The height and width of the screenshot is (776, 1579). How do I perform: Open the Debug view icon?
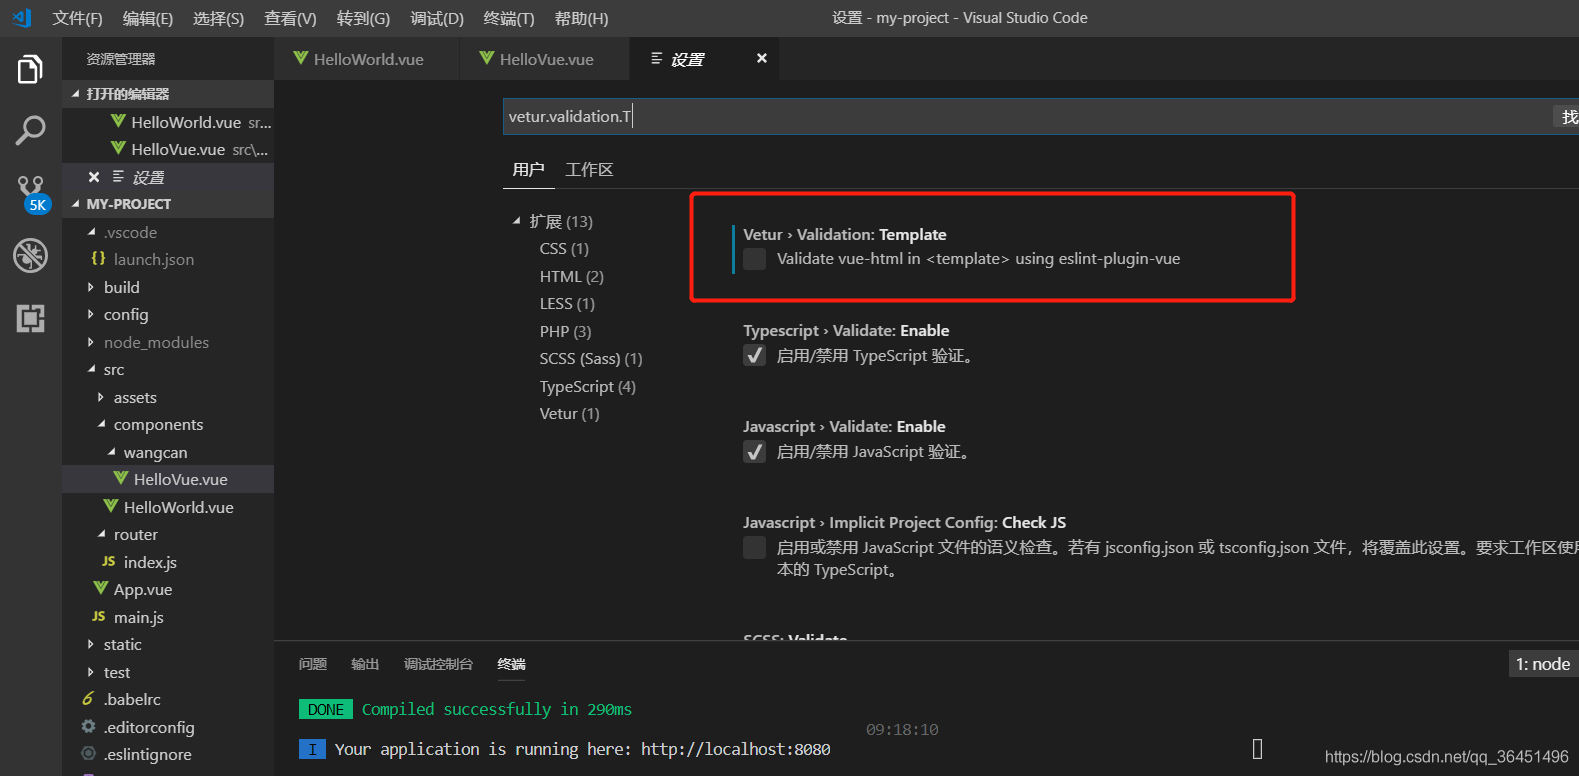(30, 255)
